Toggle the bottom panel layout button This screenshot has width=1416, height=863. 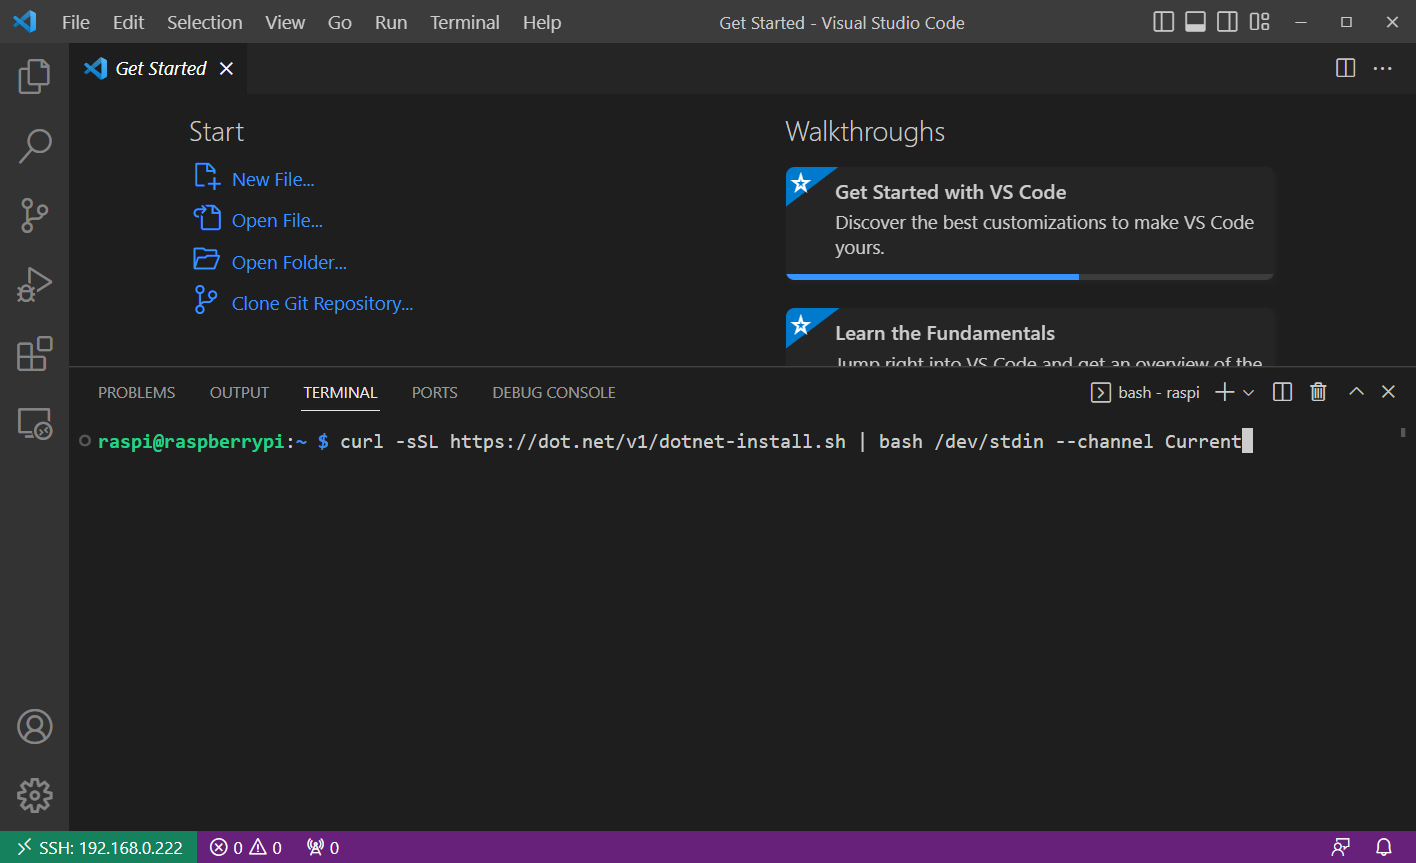(1195, 22)
